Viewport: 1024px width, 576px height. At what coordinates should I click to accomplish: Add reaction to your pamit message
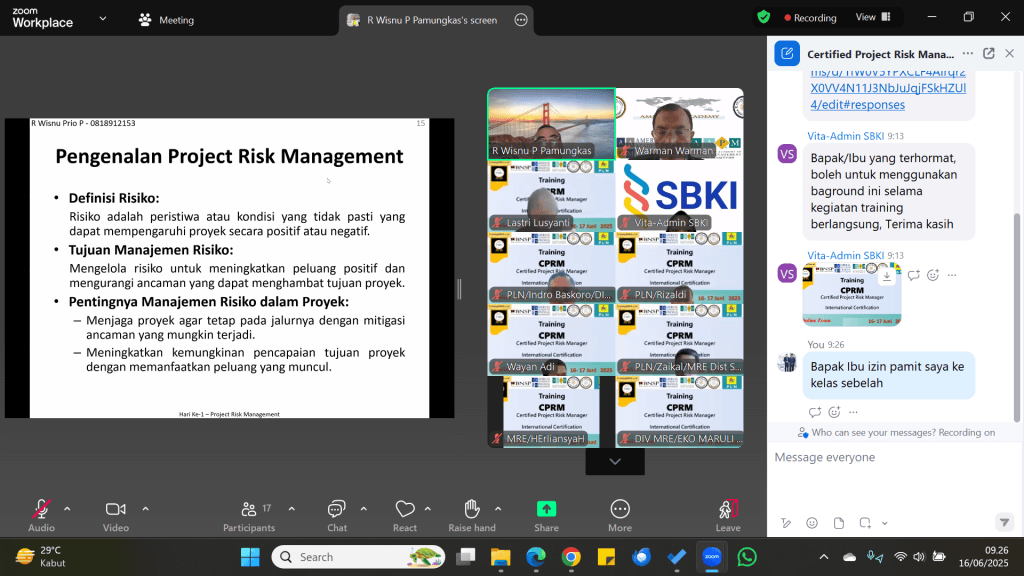[834, 412]
